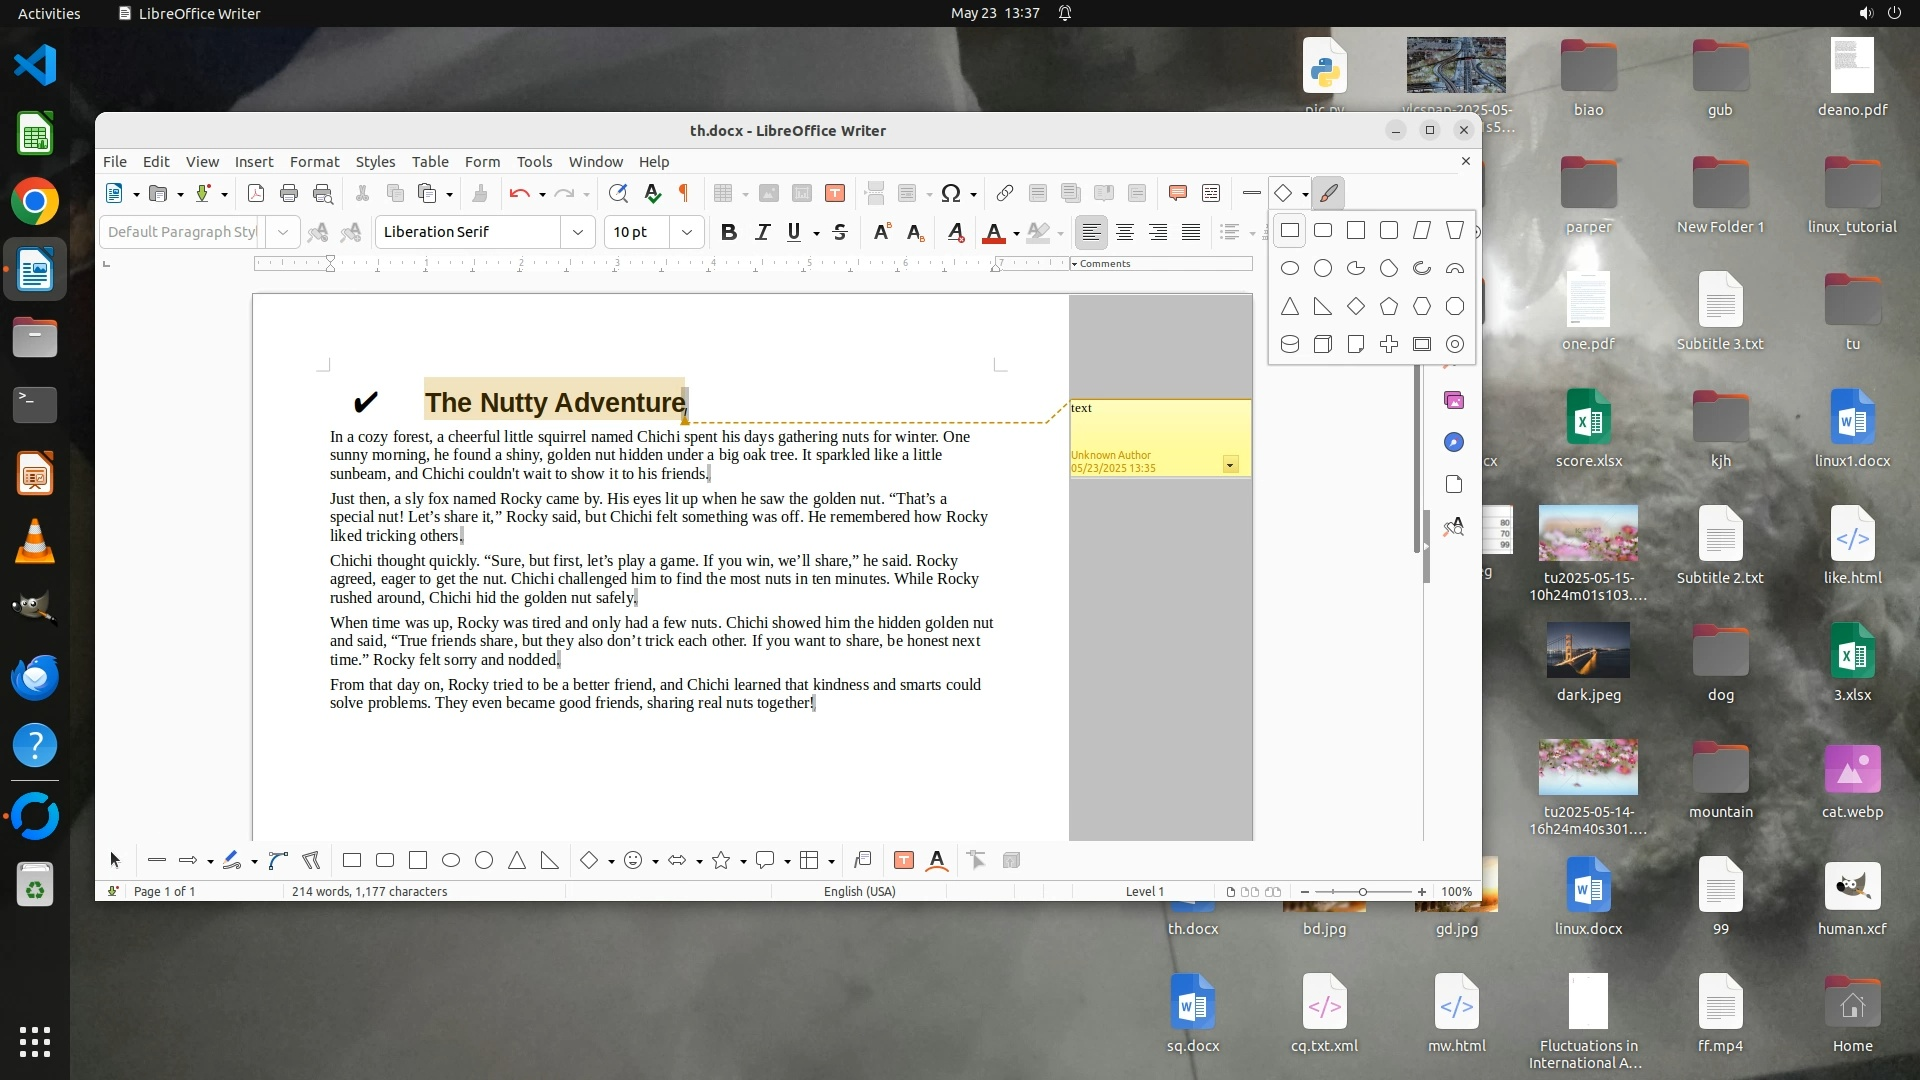
Task: Click the smiley Symbol Shapes tool
Action: (633, 861)
